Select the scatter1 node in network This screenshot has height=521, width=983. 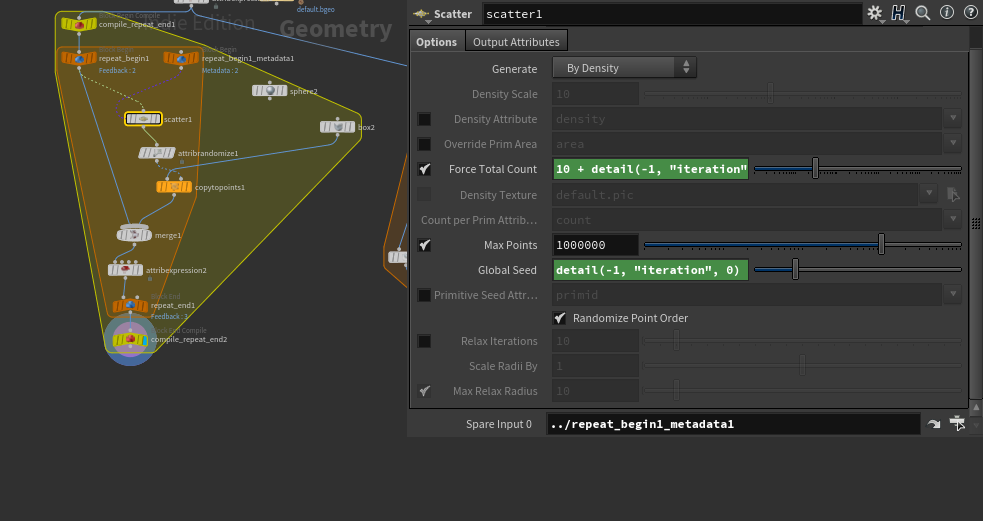tap(143, 119)
